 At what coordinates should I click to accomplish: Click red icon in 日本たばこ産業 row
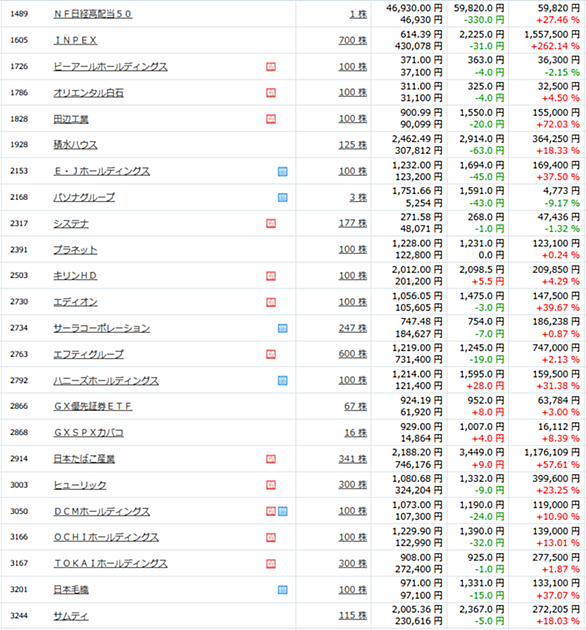[271, 459]
